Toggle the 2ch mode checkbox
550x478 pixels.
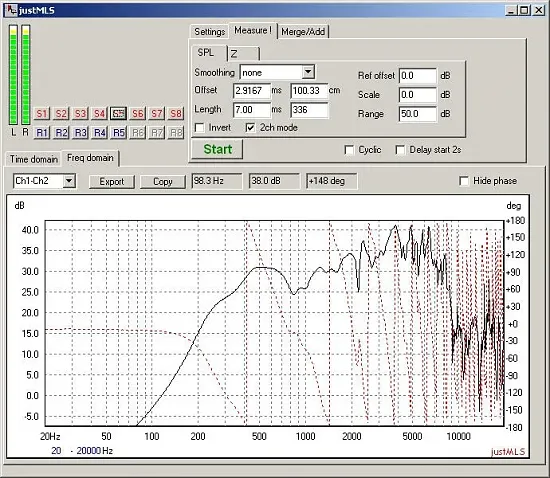250,128
